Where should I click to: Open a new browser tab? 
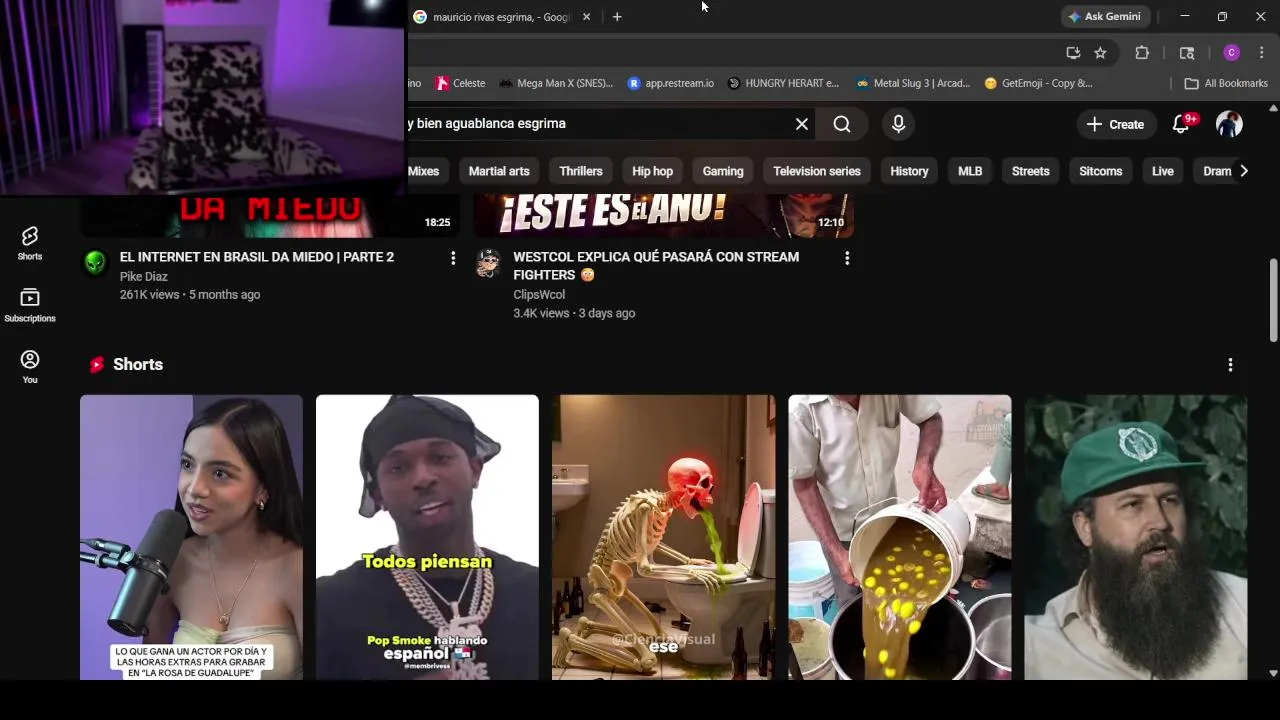[x=617, y=17]
